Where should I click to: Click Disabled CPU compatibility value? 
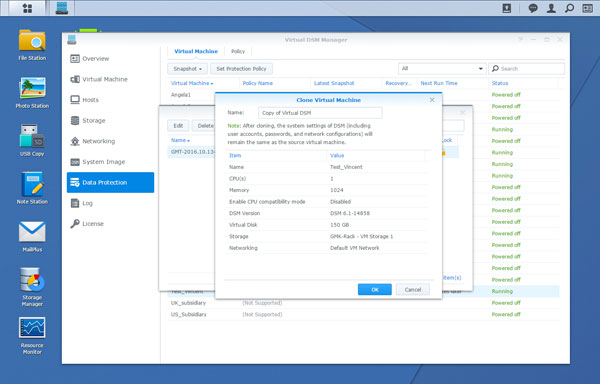point(341,202)
